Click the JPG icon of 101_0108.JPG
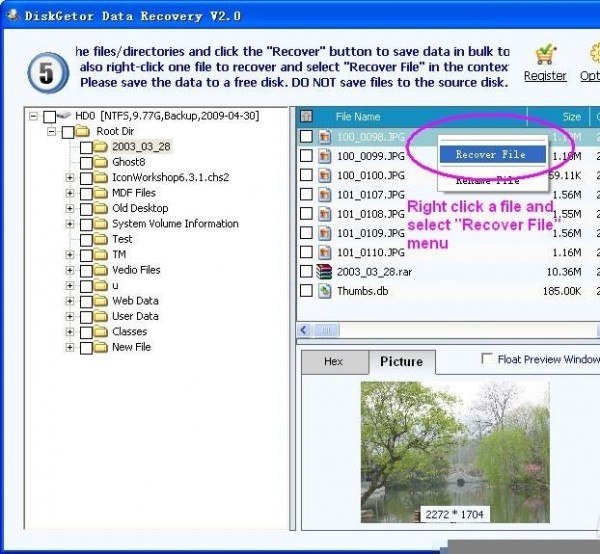Screen dimensions: 600x554 [x=324, y=213]
